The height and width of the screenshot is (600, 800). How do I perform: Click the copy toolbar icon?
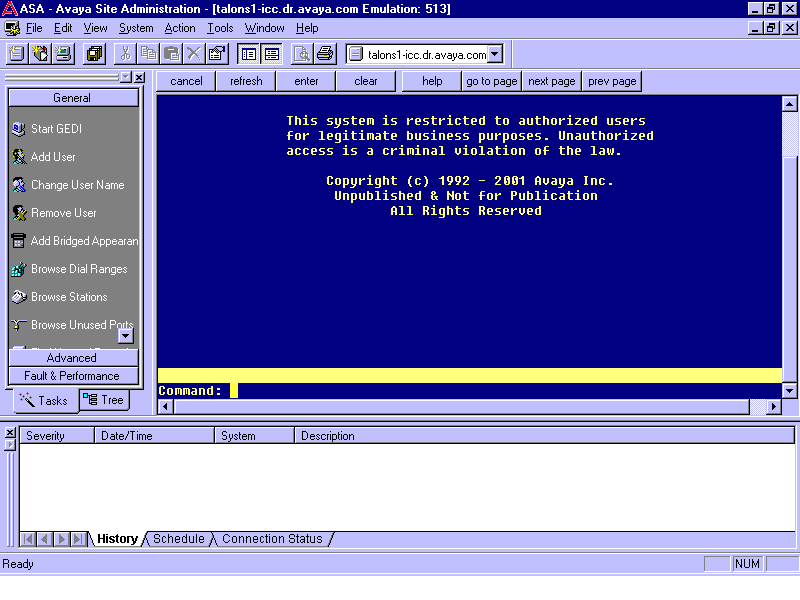point(148,54)
